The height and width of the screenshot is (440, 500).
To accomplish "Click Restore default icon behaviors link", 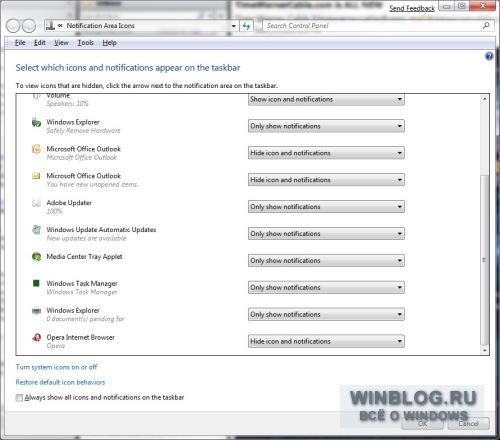I will click(x=60, y=382).
